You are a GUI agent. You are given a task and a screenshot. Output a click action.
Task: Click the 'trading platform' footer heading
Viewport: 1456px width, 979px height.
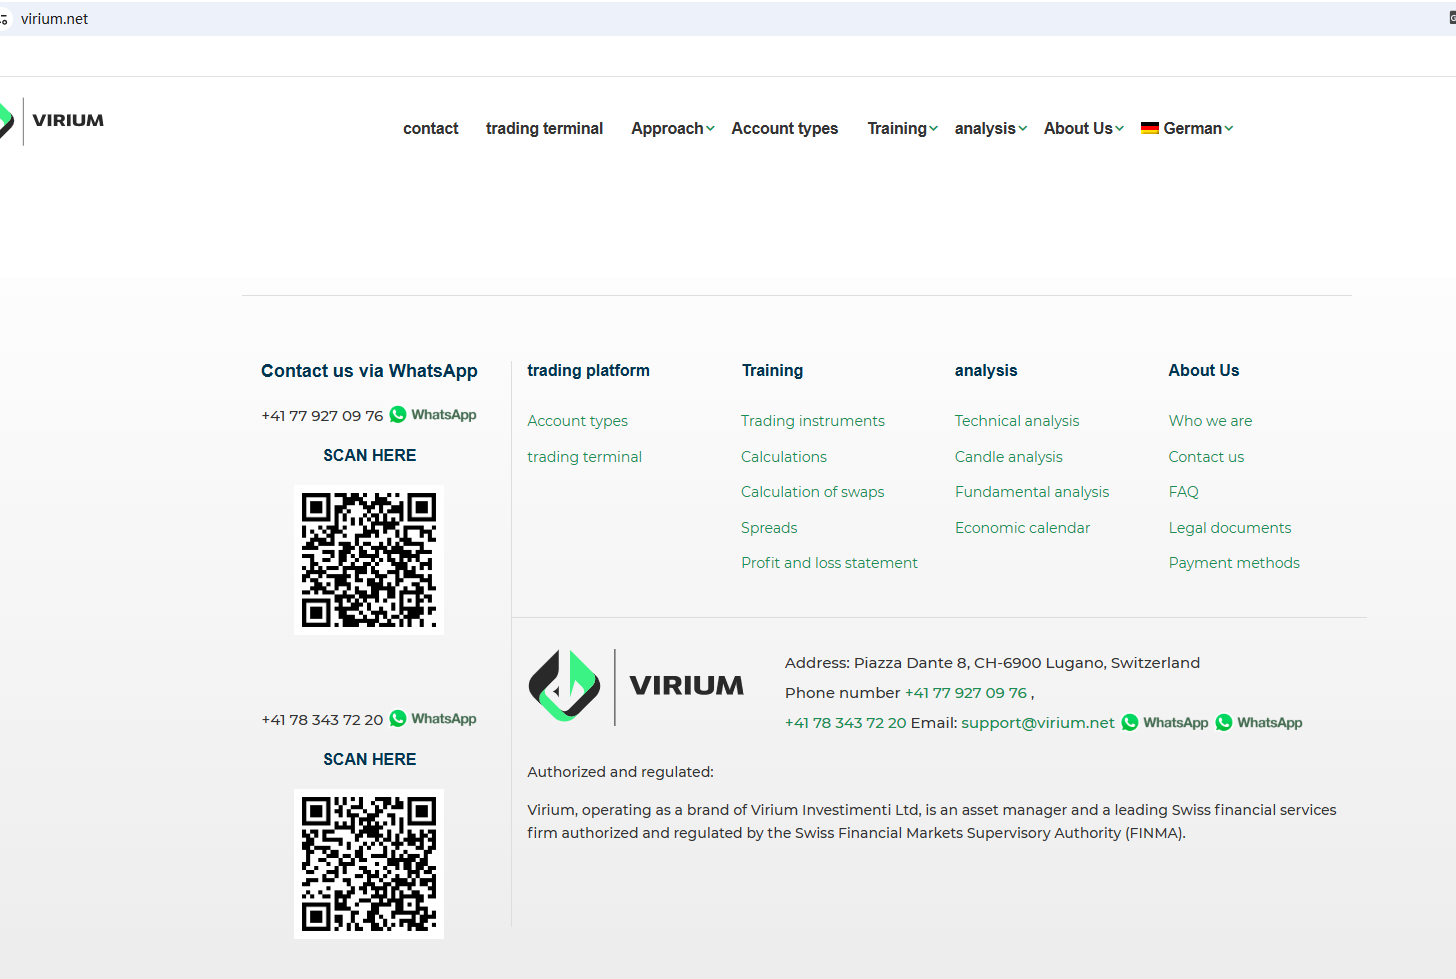tap(588, 371)
